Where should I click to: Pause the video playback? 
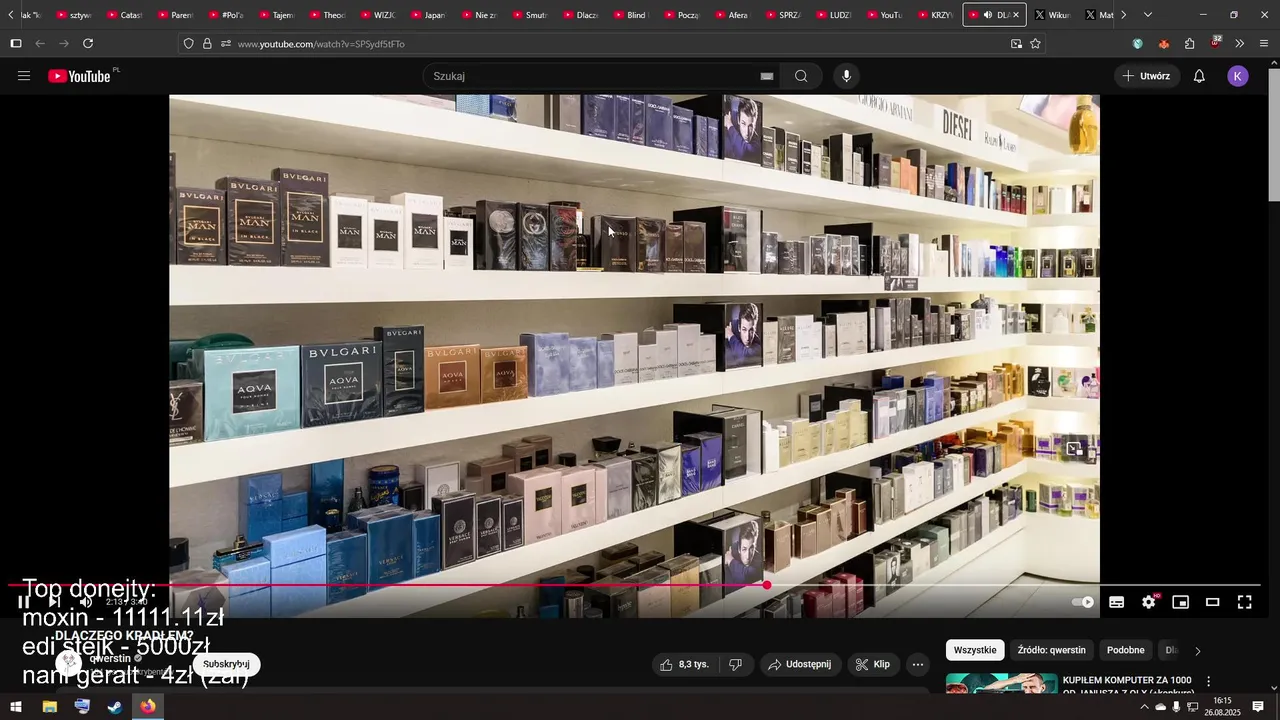(x=23, y=602)
